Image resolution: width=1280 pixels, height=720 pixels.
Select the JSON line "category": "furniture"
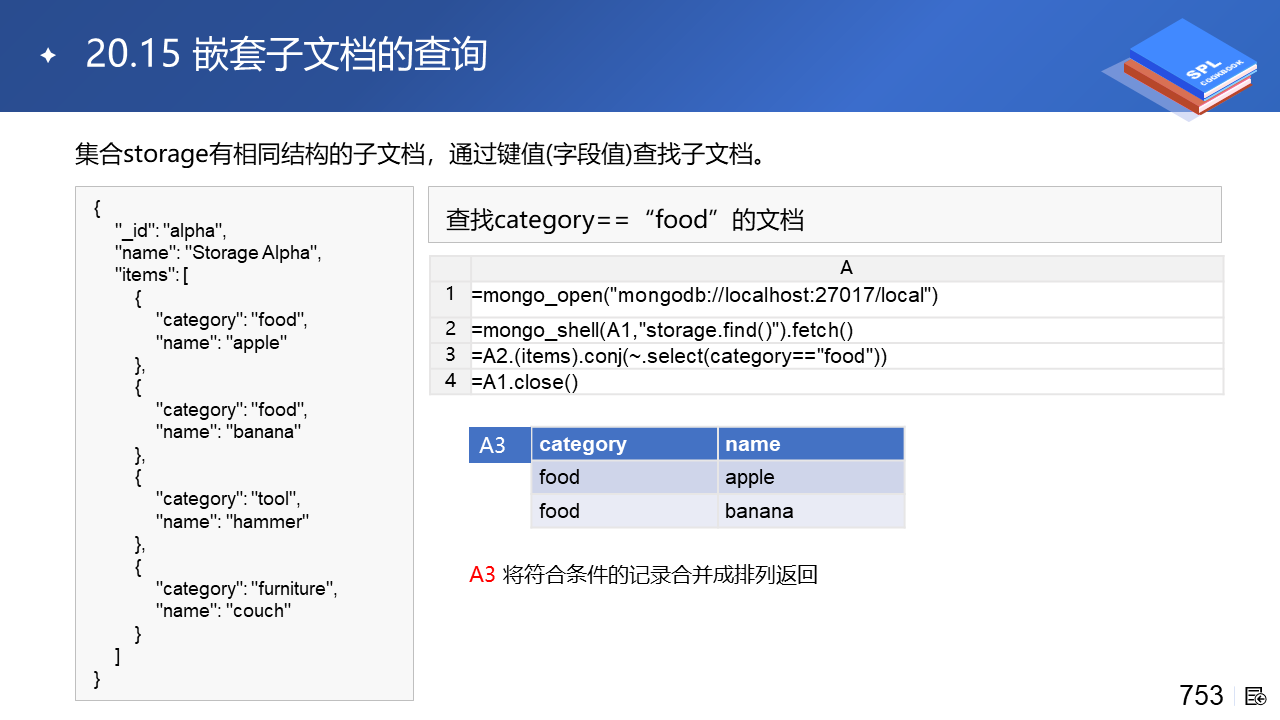click(247, 589)
